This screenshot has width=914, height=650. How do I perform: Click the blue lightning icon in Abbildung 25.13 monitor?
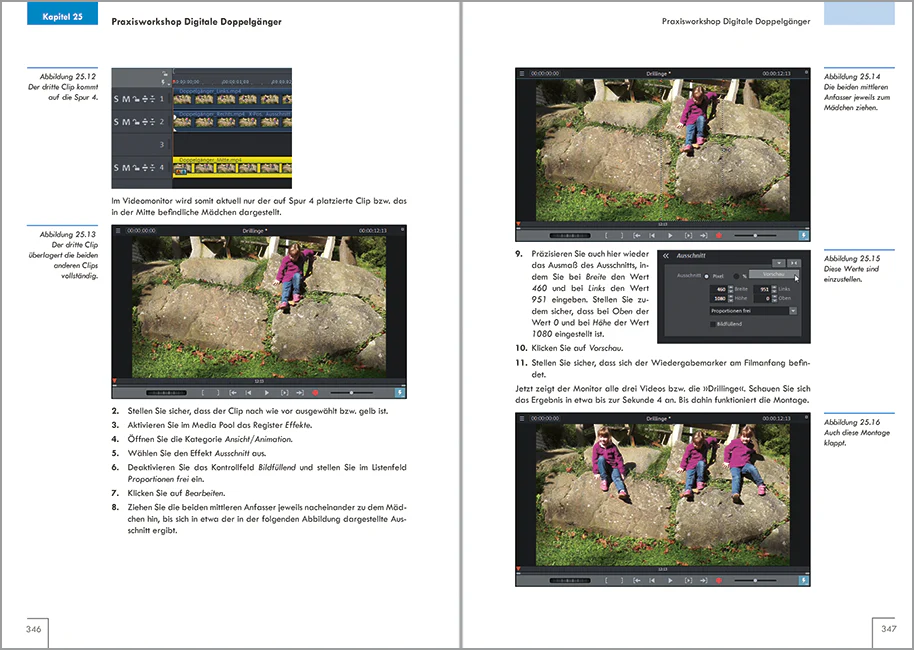click(x=400, y=393)
